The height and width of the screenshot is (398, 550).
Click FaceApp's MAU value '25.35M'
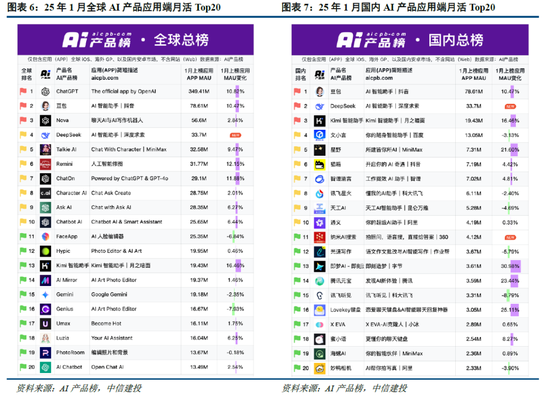(x=199, y=236)
